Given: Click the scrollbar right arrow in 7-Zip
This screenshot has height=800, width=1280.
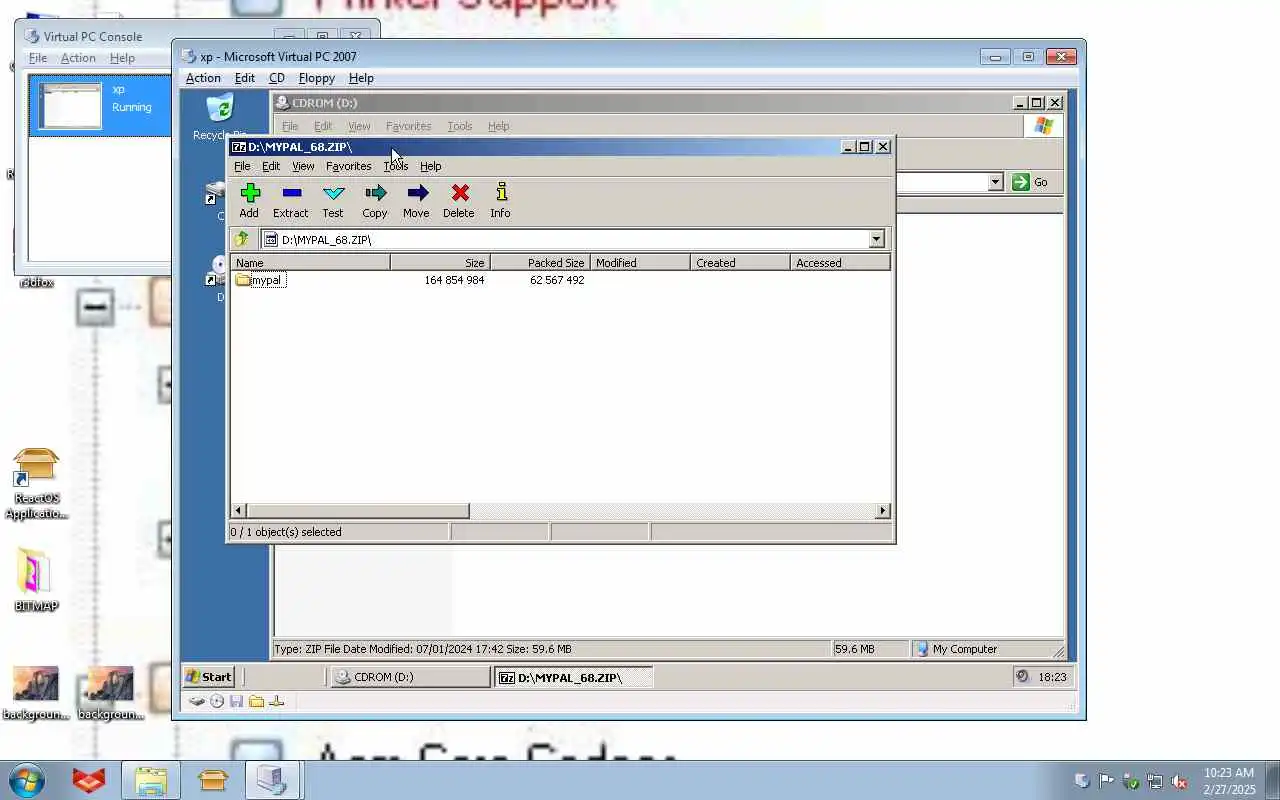Looking at the screenshot, I should 882,511.
